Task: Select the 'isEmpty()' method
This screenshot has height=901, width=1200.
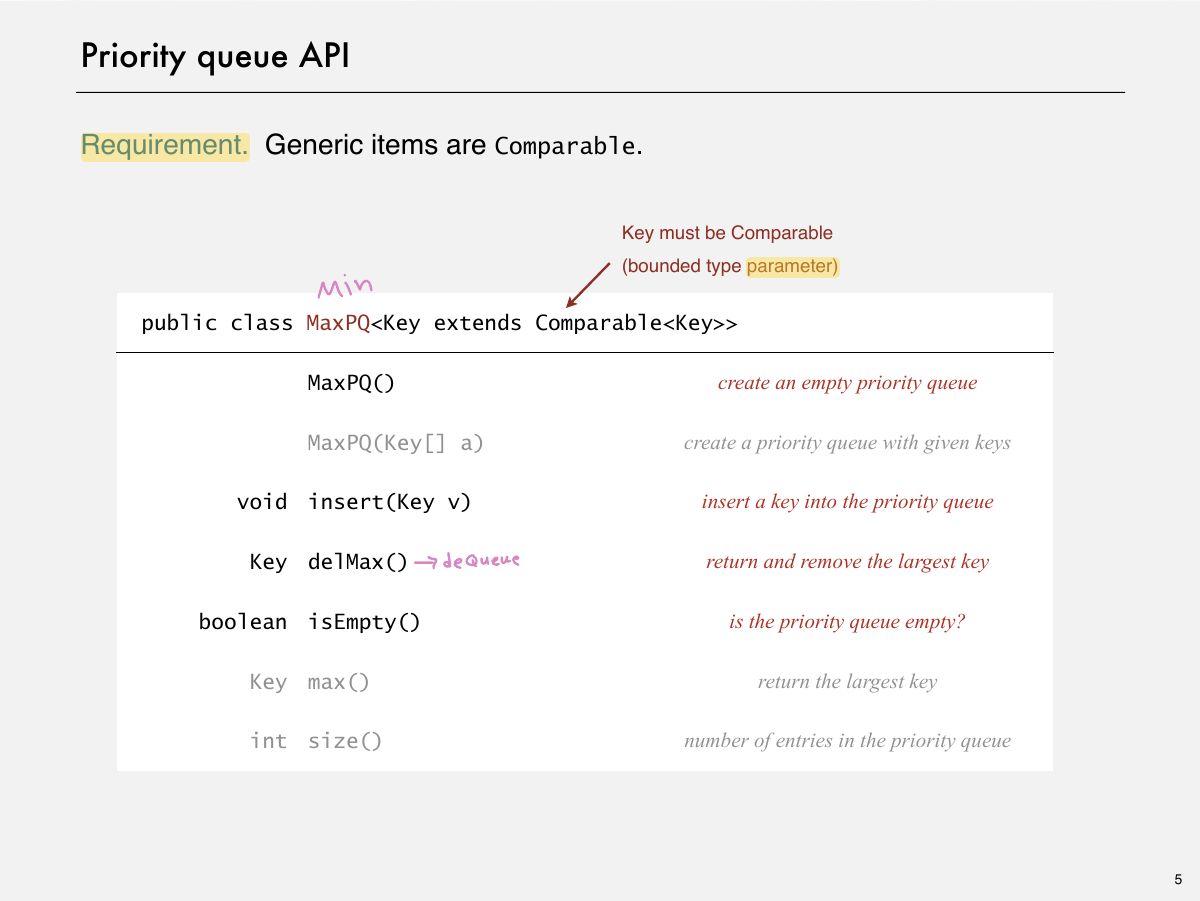Action: coord(364,622)
